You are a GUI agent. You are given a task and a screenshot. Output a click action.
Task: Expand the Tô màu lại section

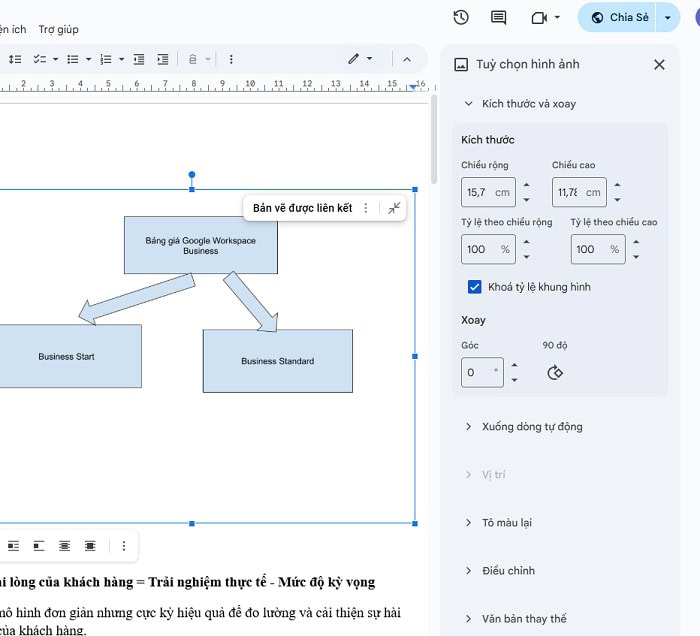(x=468, y=523)
